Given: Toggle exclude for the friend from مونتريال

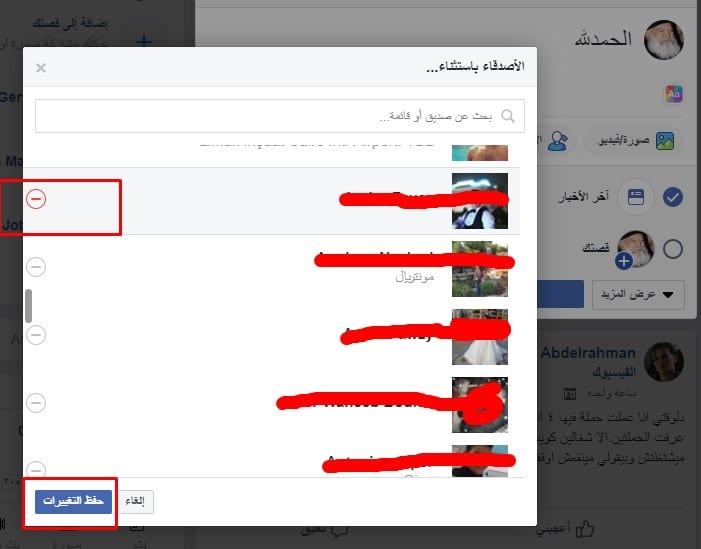Looking at the screenshot, I should 36,267.
